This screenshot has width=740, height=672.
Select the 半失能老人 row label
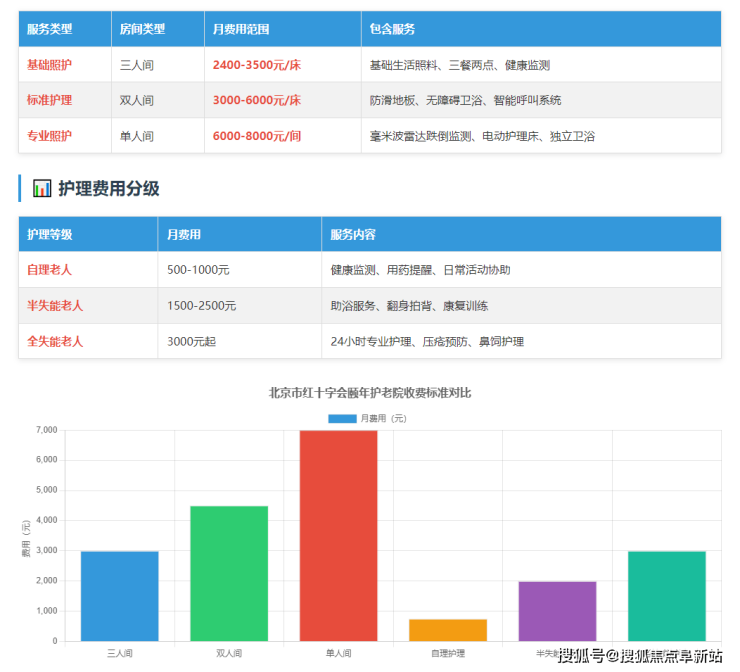tap(55, 306)
